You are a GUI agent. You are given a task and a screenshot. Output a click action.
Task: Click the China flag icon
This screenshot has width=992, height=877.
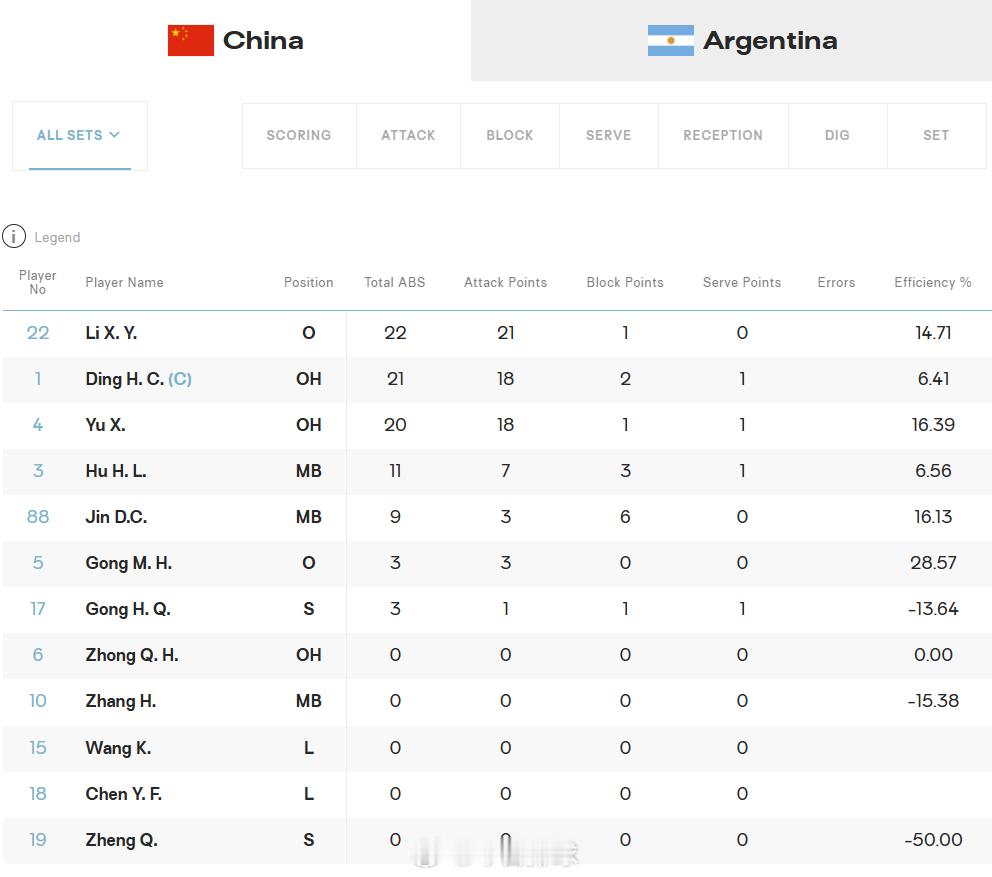[190, 40]
